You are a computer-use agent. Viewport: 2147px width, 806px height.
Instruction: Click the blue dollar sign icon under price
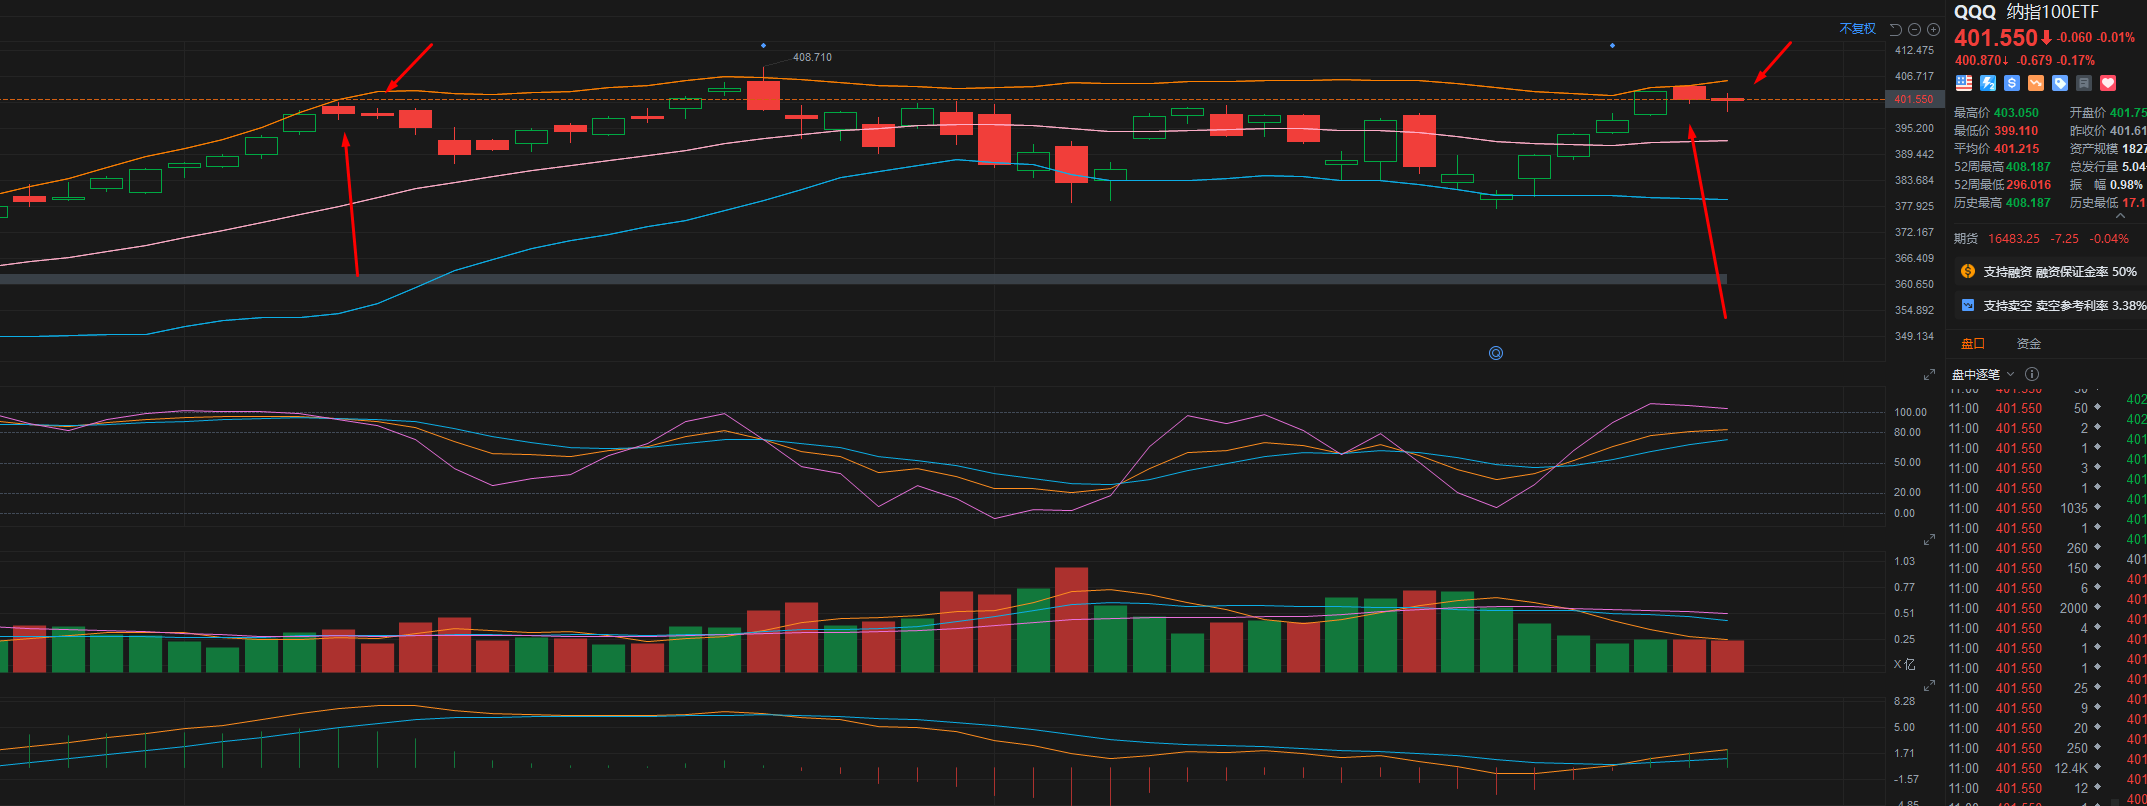(2012, 83)
